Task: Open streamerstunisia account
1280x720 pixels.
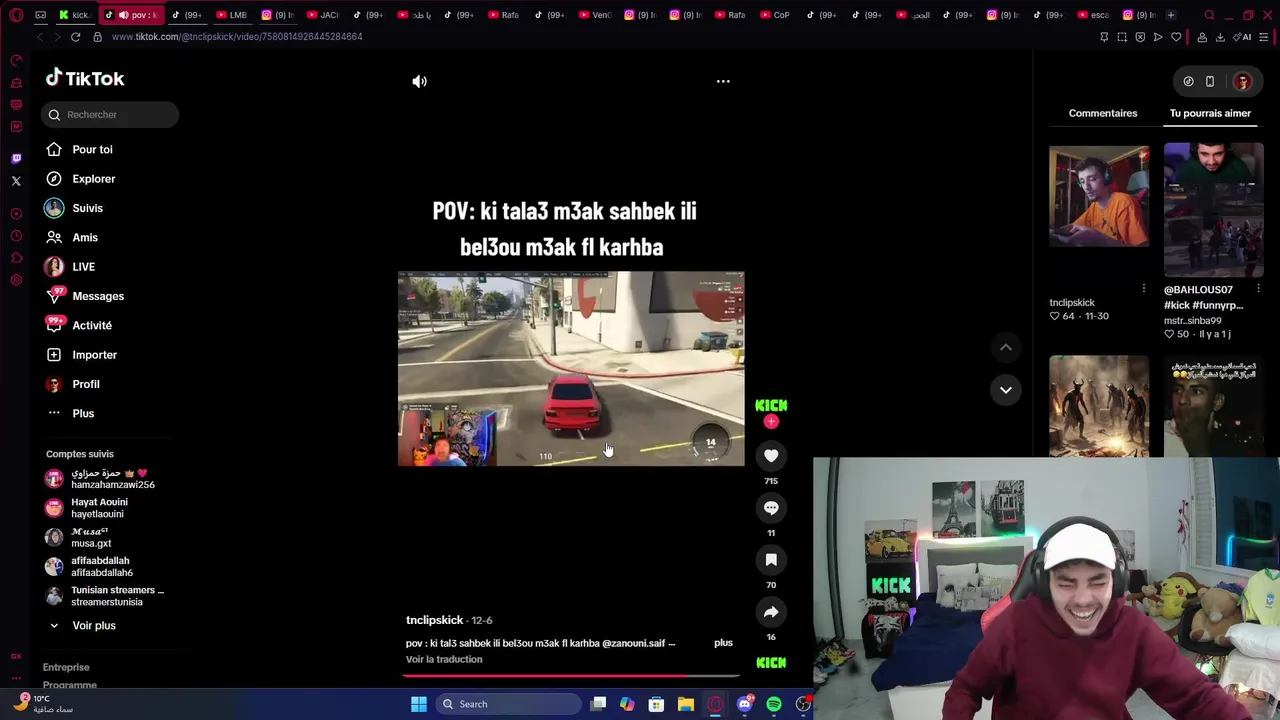Action: [x=105, y=596]
